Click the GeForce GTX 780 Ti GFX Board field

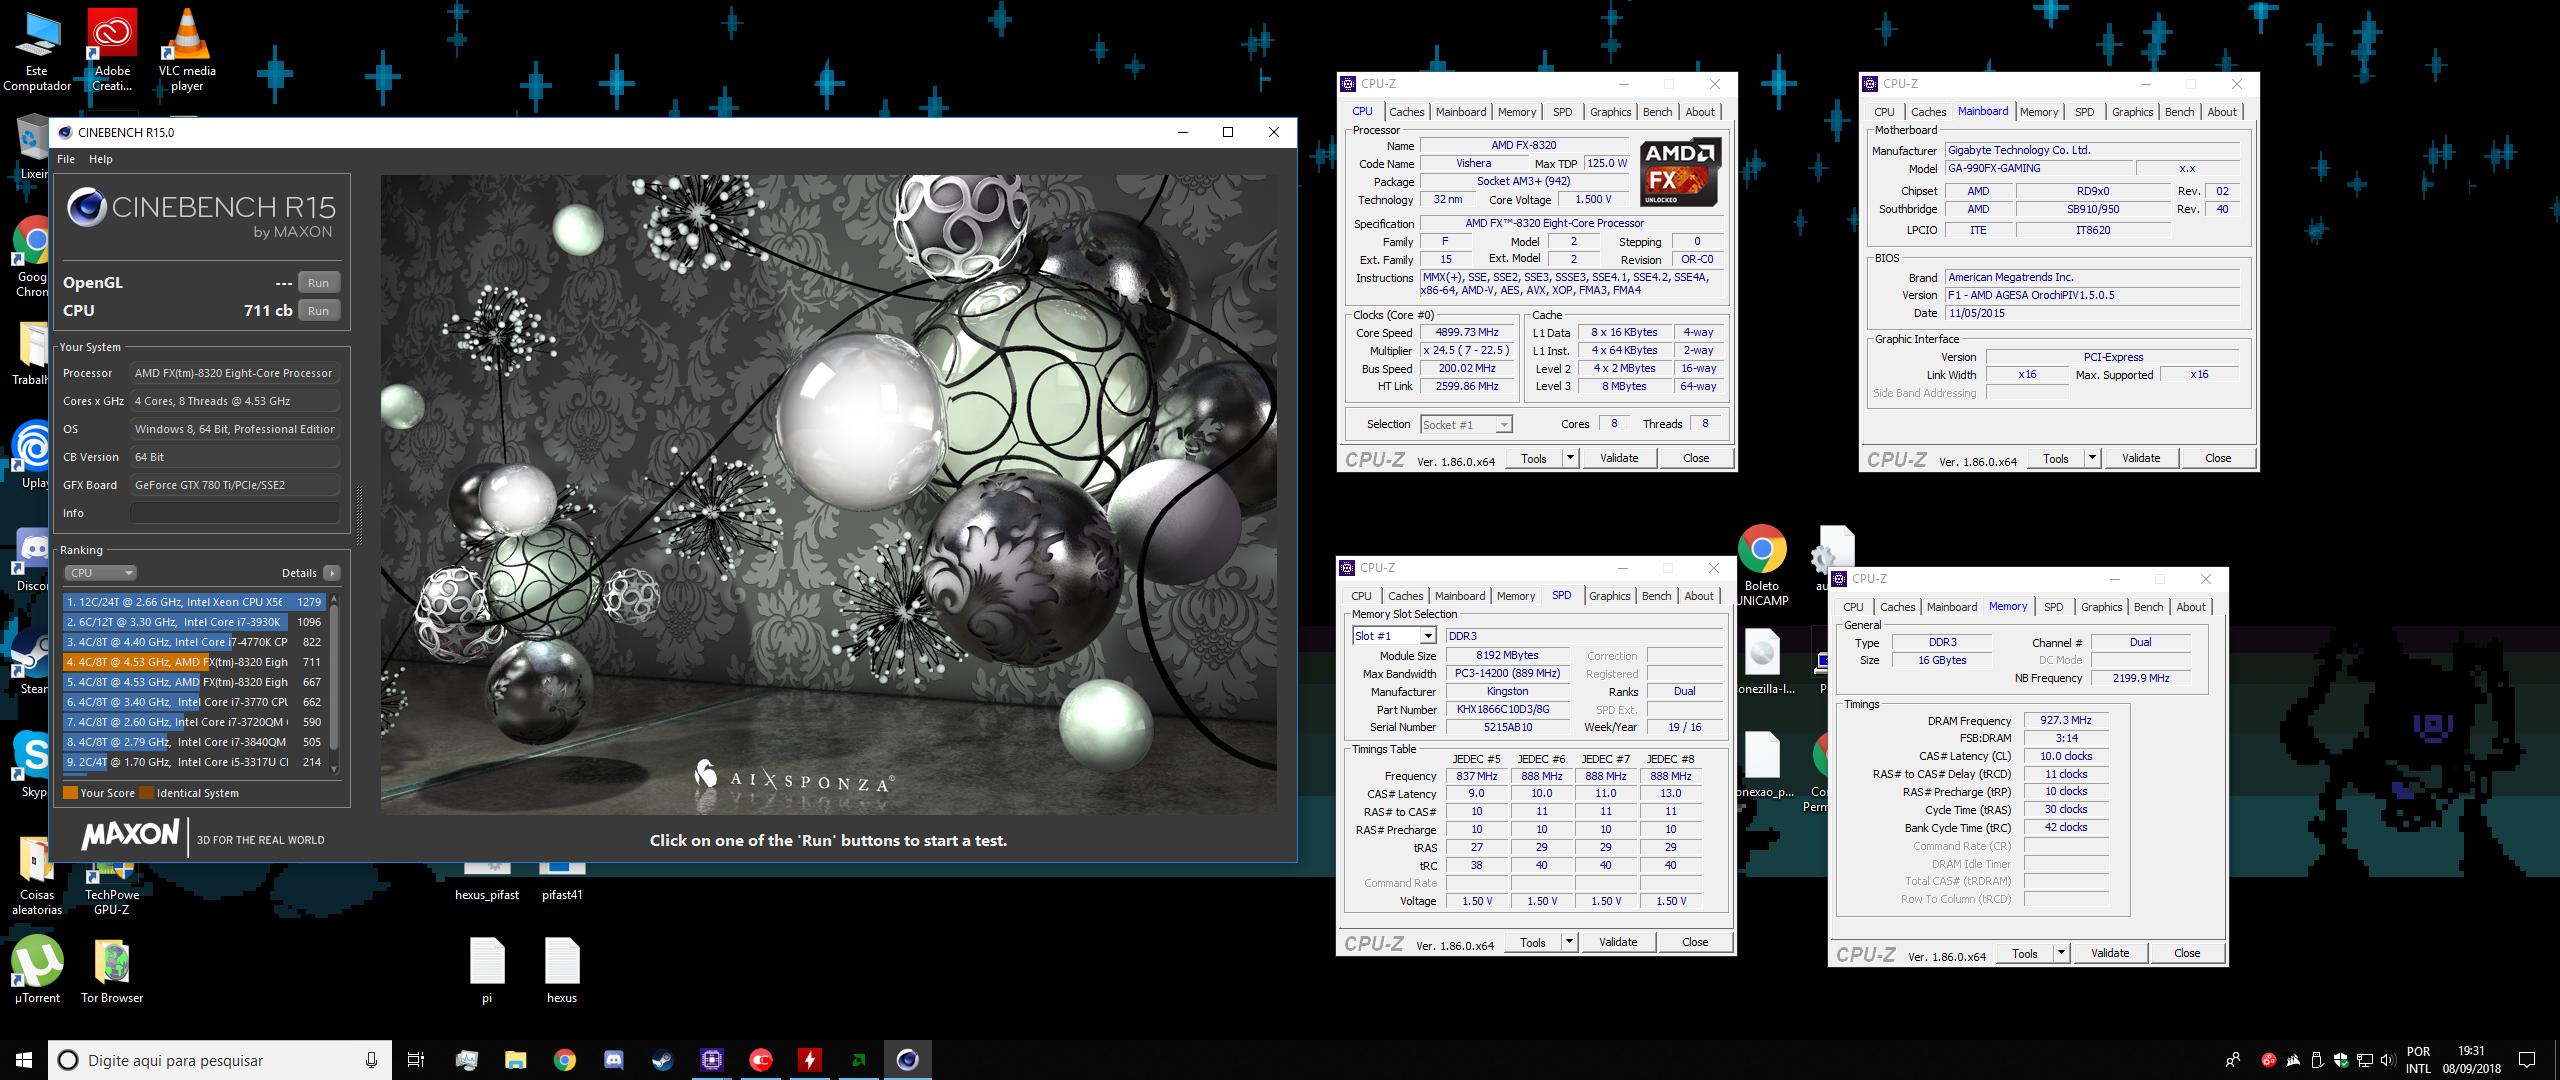click(235, 485)
